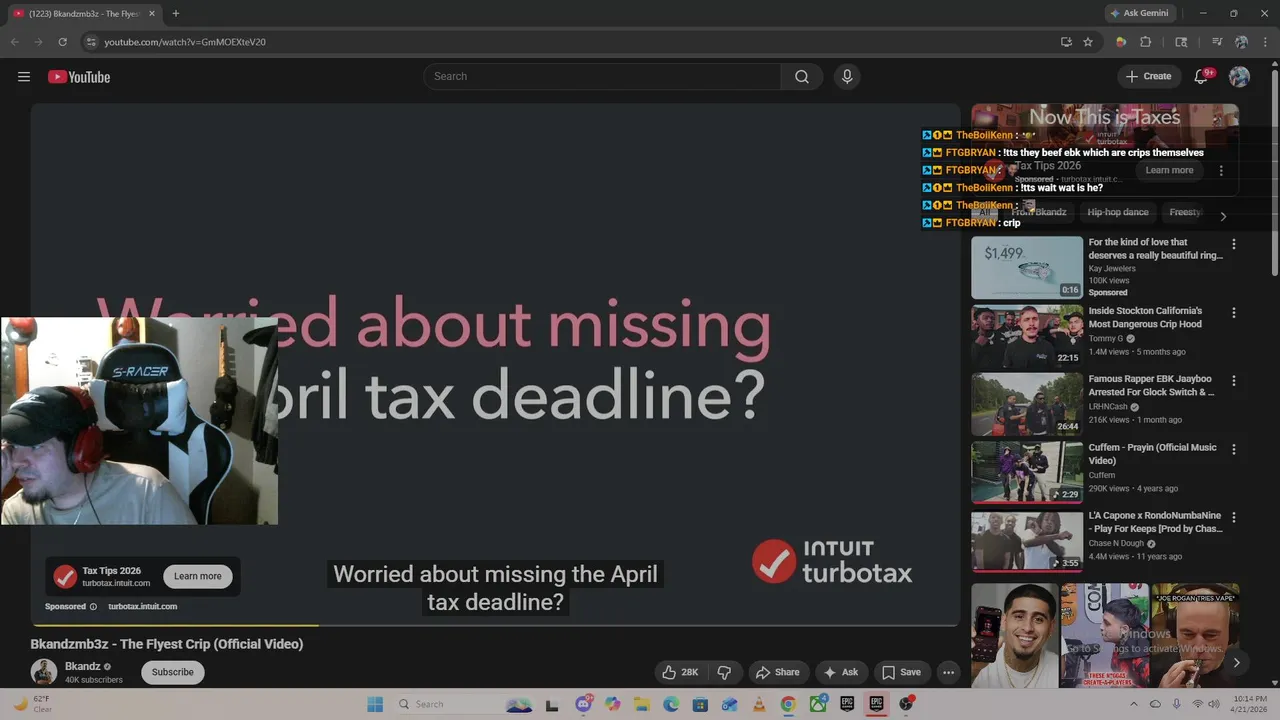1280x720 pixels.
Task: Open Chrome three-dot menu
Action: click(1264, 42)
